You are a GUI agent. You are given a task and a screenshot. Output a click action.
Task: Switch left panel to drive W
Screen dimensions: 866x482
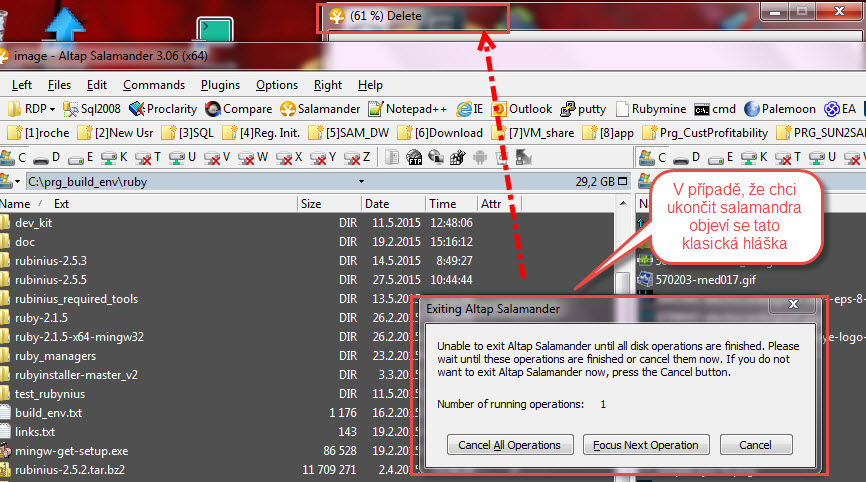point(252,157)
